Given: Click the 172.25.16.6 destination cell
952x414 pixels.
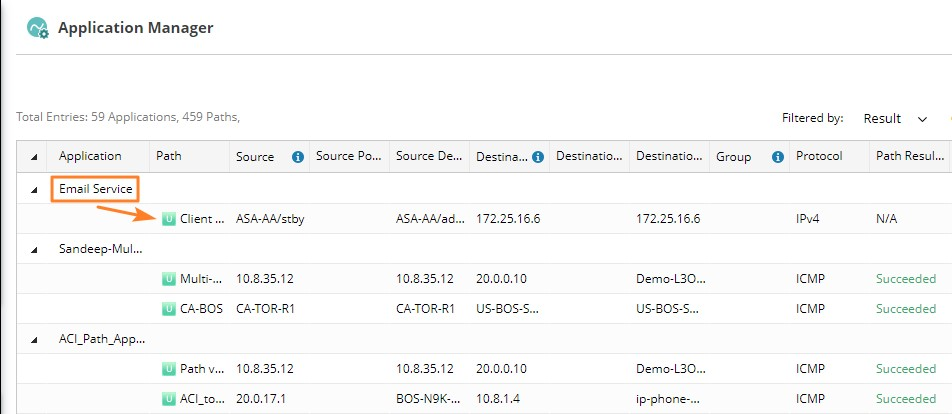Looking at the screenshot, I should point(508,218).
